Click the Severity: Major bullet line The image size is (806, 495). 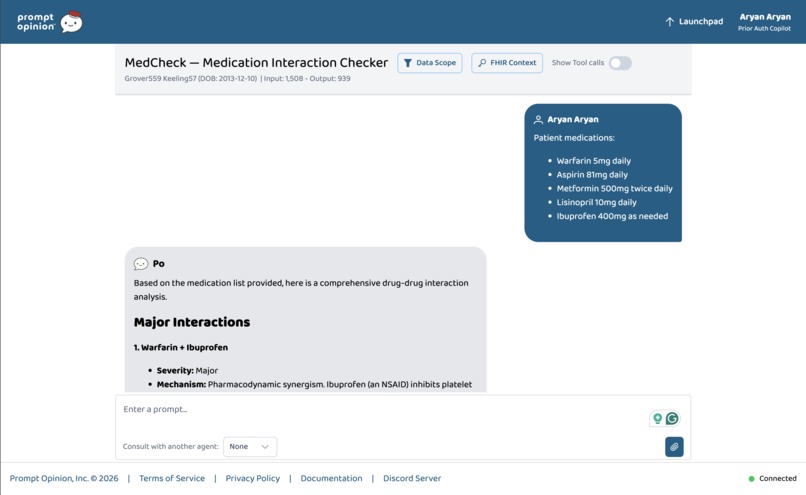coord(187,371)
